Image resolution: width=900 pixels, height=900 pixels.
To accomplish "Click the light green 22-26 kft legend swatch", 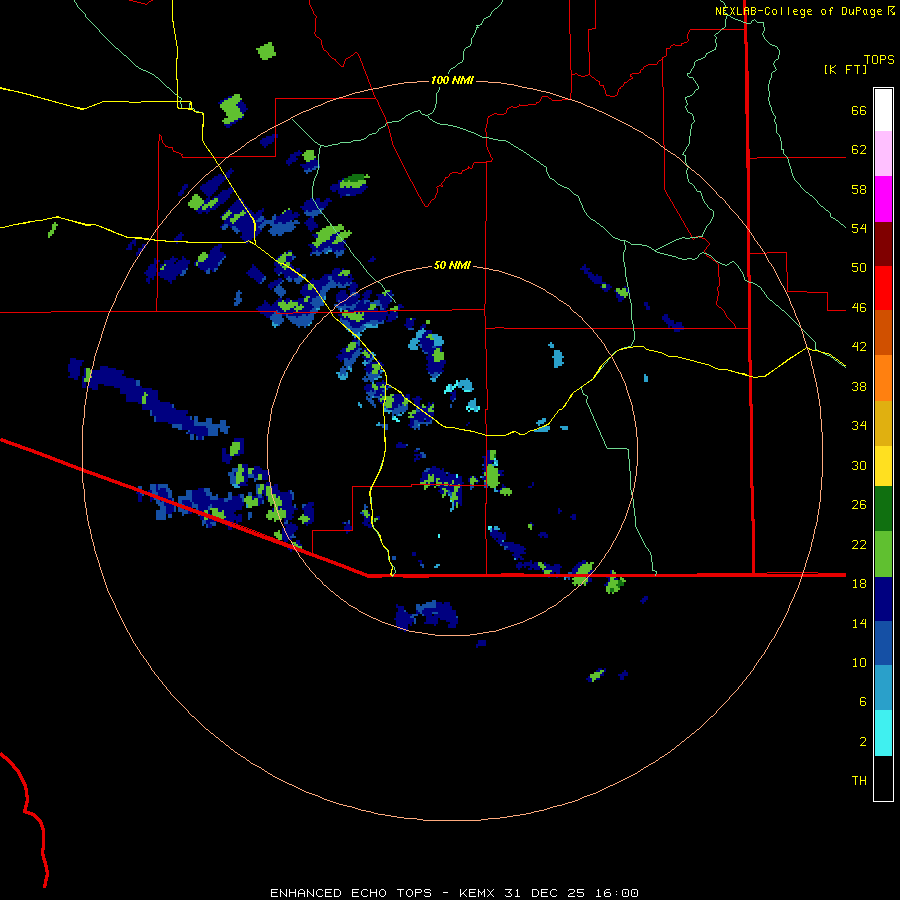I will click(883, 554).
